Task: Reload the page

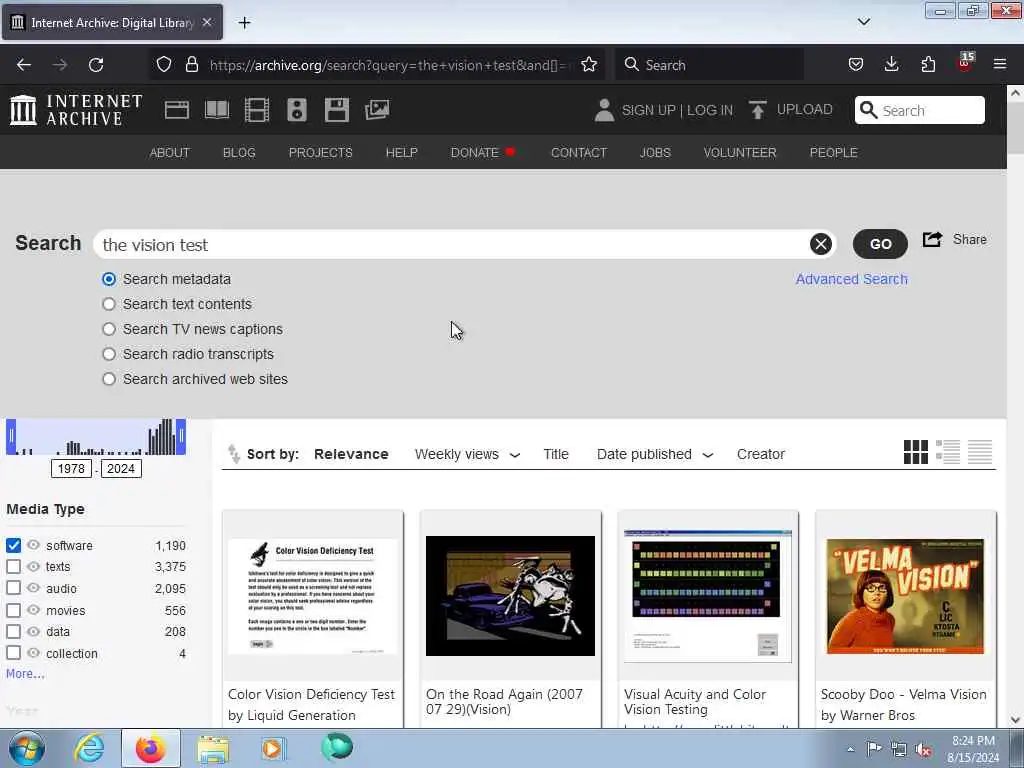Action: click(x=96, y=65)
